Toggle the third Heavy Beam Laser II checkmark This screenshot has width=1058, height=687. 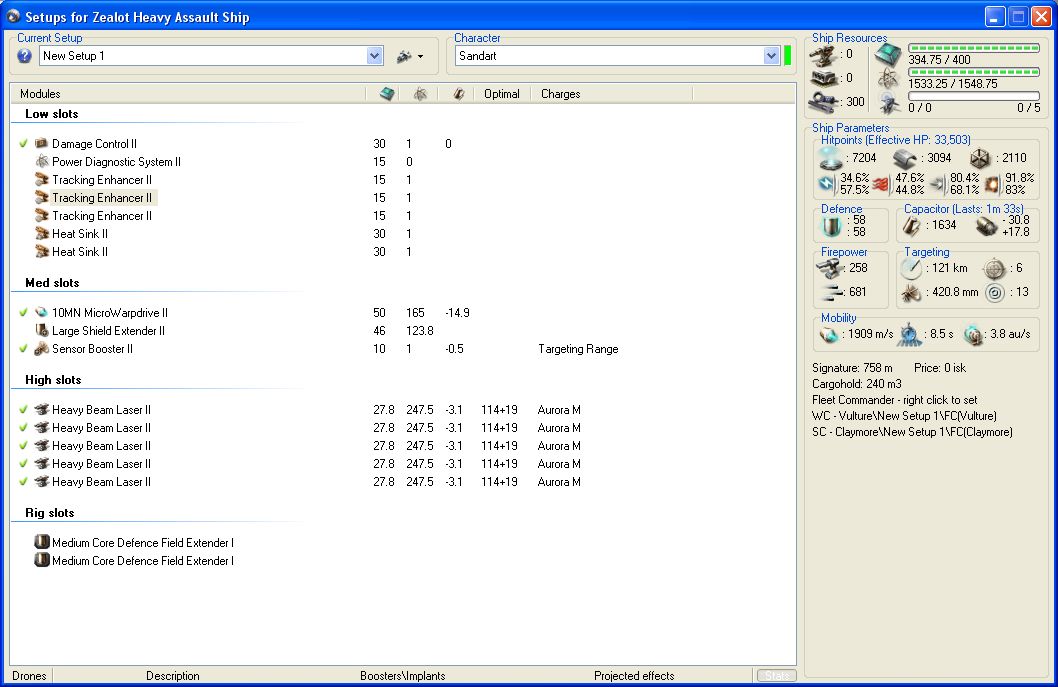coord(24,446)
